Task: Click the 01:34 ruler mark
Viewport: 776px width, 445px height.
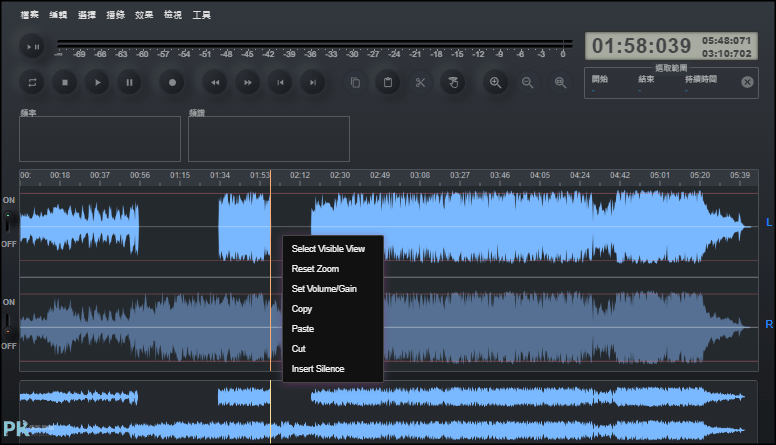Action: click(220, 175)
